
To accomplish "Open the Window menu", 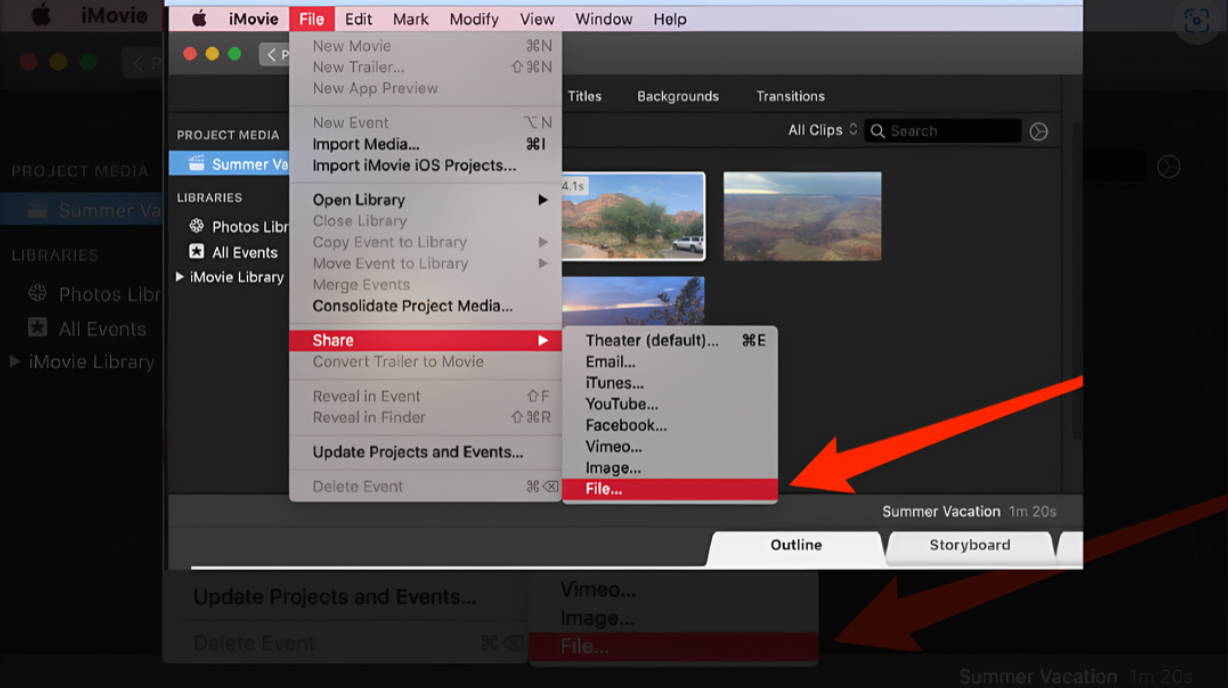I will click(x=604, y=19).
